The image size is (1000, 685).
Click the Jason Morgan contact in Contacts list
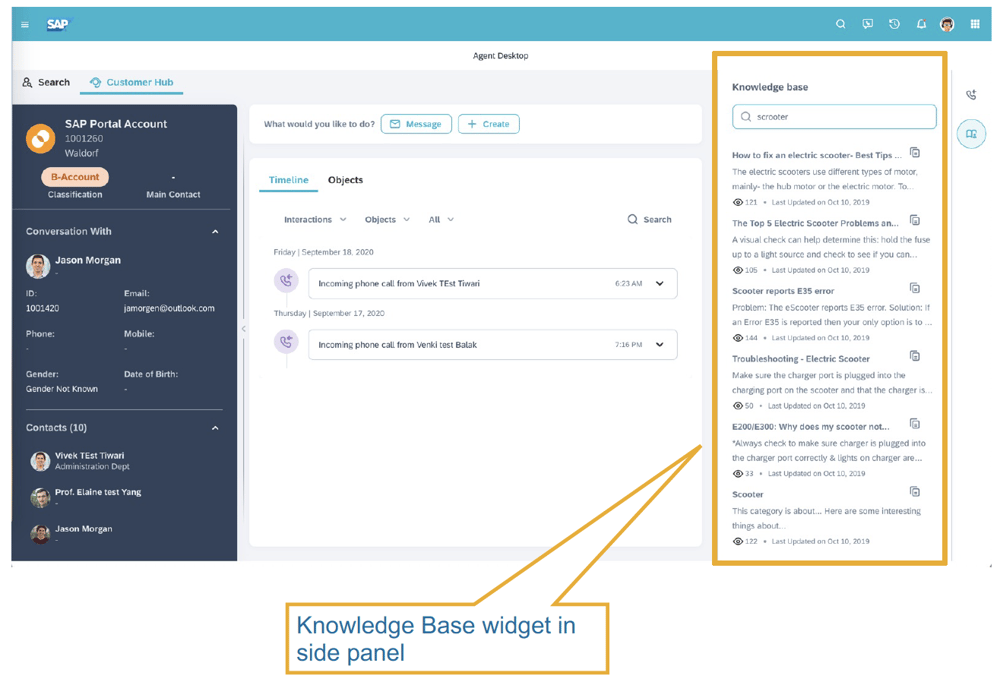pyautogui.click(x=84, y=529)
